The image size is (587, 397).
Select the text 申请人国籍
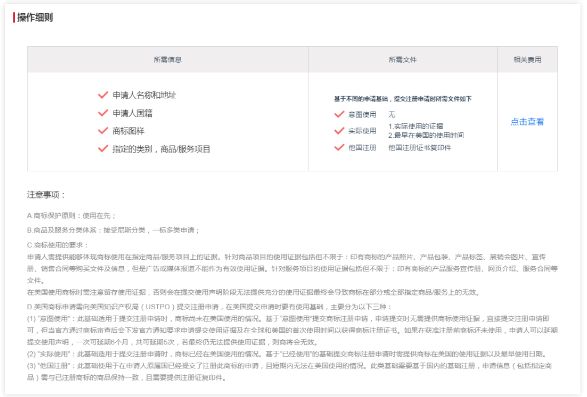click(x=133, y=113)
